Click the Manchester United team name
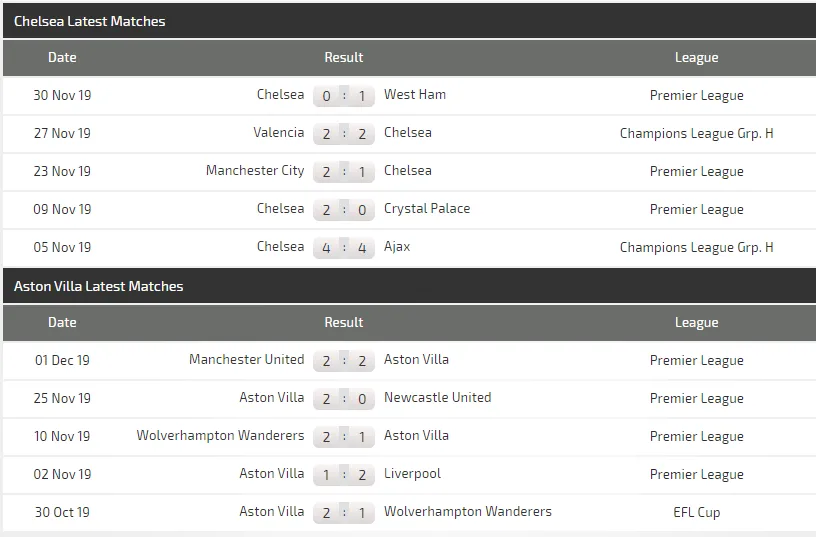The height and width of the screenshot is (537, 816). pos(246,360)
